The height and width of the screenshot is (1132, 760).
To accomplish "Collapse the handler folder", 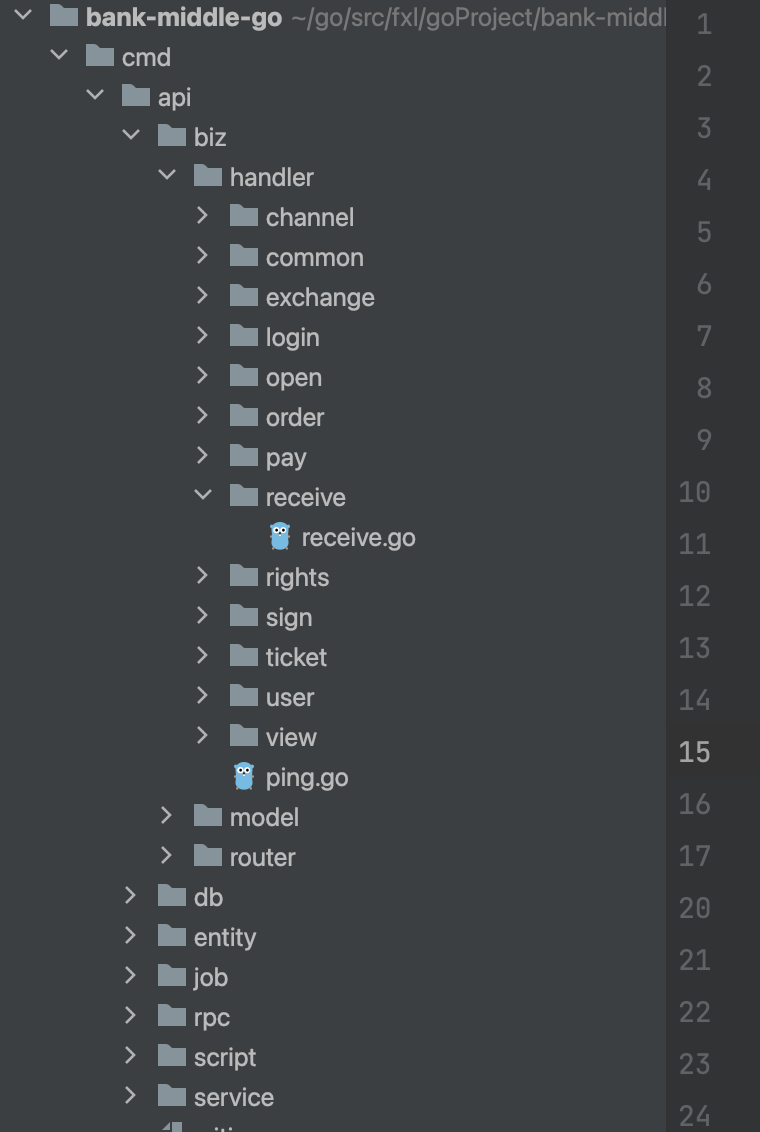I will [x=166, y=176].
